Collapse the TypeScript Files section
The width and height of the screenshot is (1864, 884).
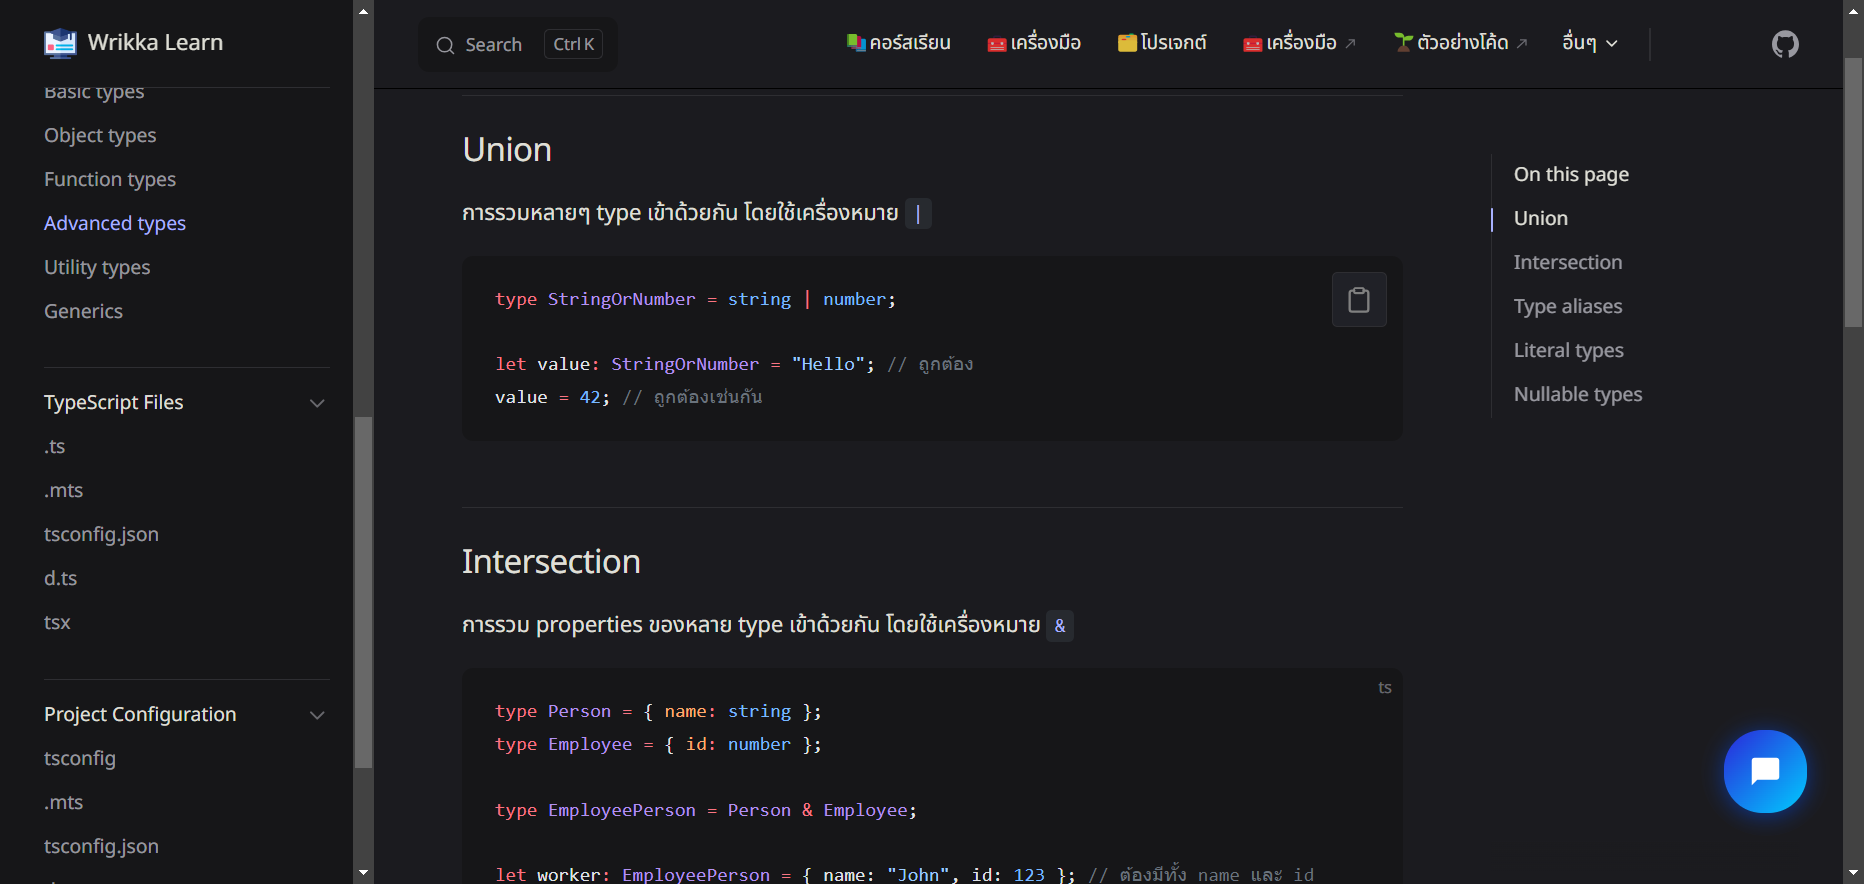(317, 403)
